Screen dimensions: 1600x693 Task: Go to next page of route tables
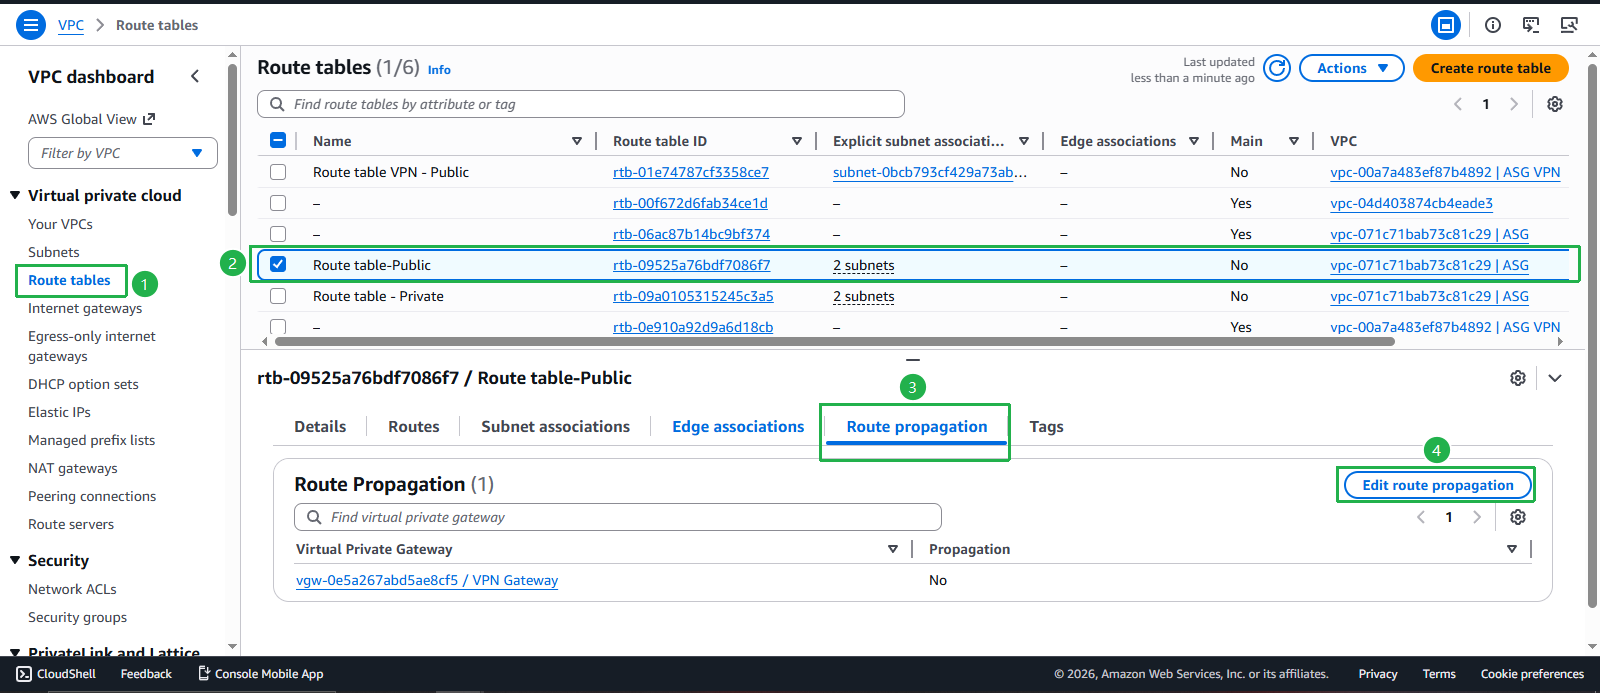pyautogui.click(x=1514, y=104)
